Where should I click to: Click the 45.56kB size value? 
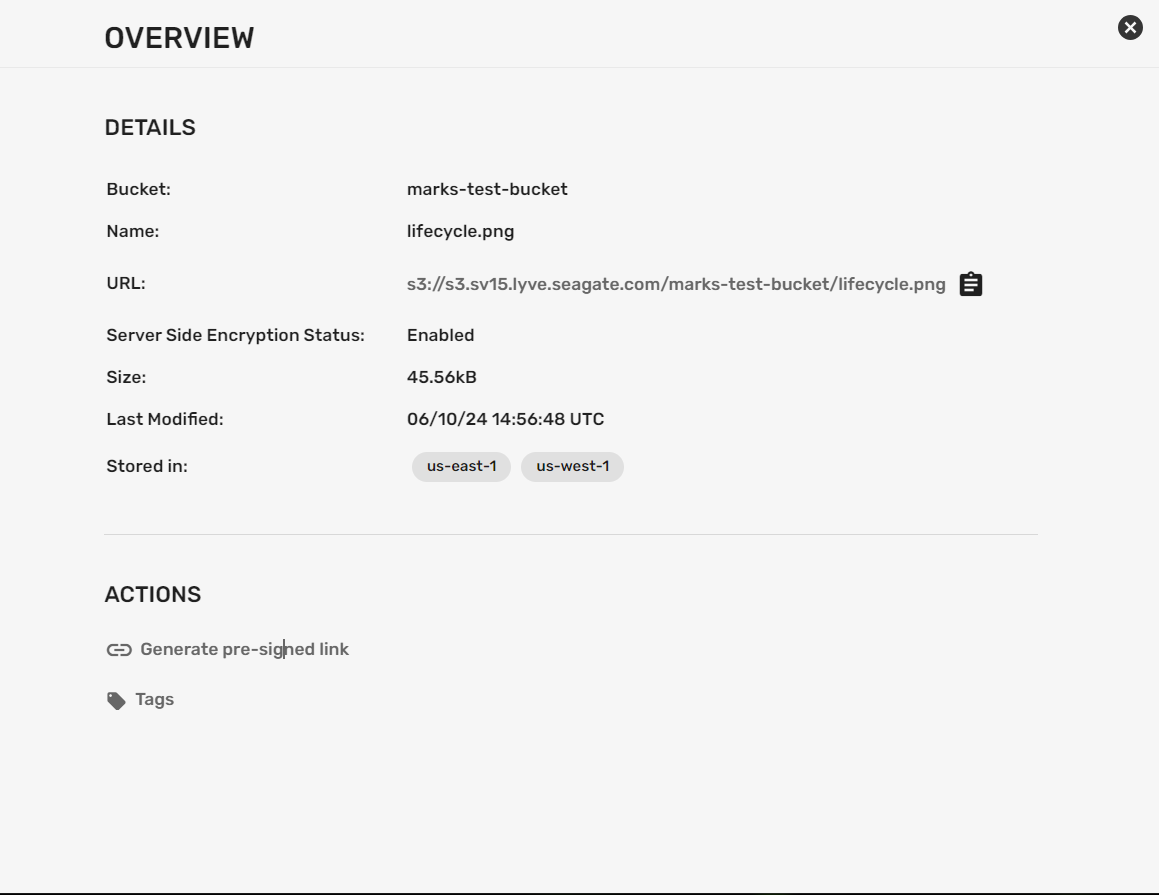(x=441, y=377)
